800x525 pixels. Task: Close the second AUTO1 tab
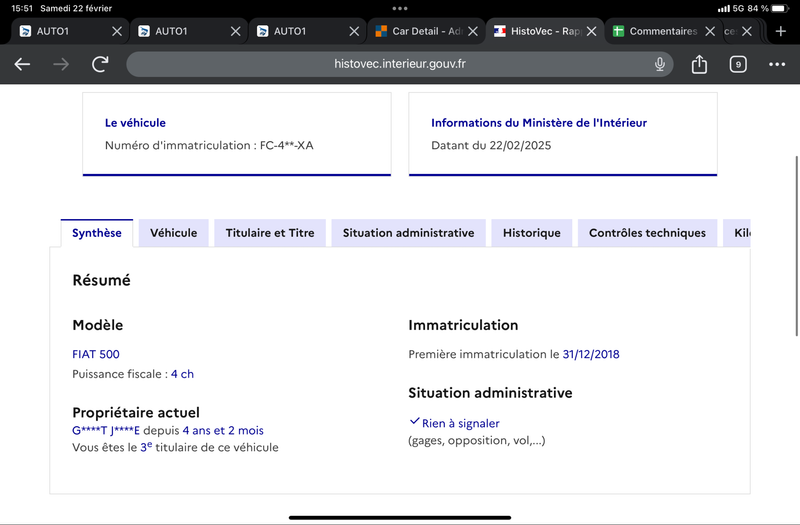[235, 31]
